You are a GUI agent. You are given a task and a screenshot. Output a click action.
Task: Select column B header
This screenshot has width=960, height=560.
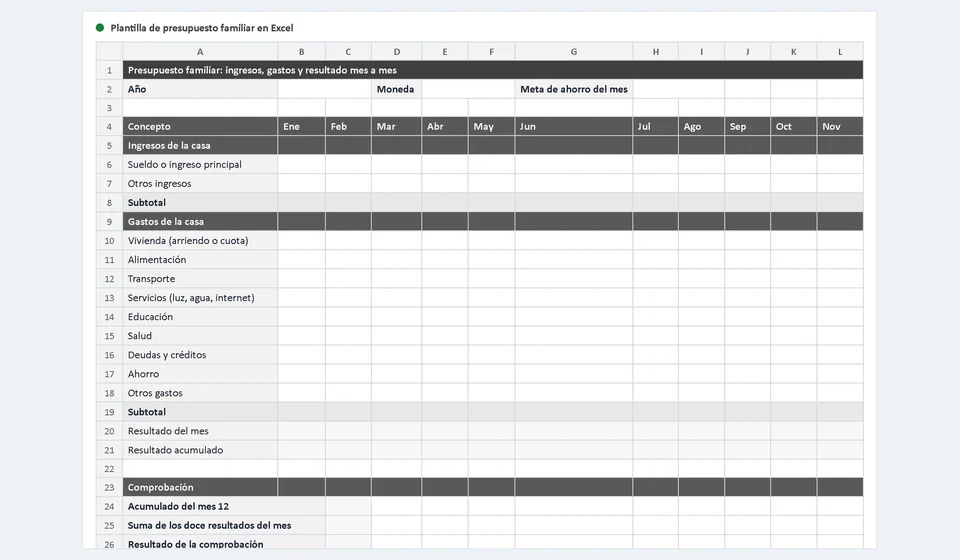301,52
